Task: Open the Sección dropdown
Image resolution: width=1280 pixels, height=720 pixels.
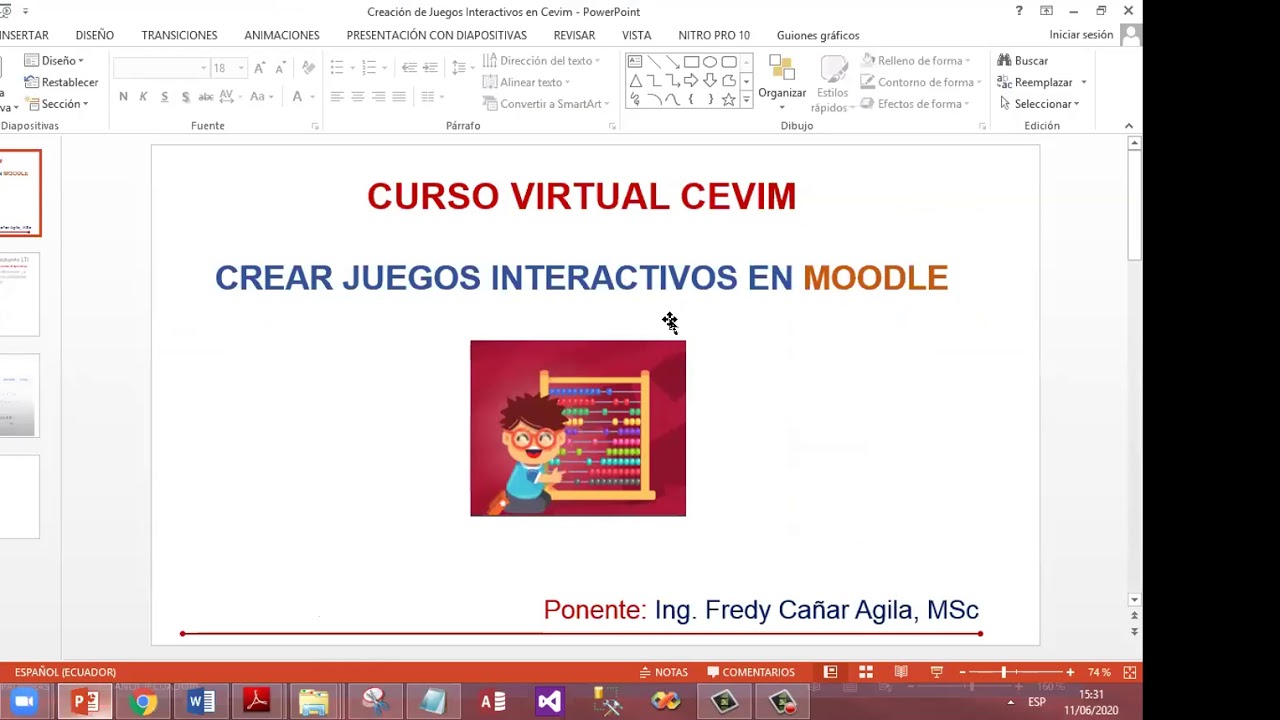Action: (58, 104)
